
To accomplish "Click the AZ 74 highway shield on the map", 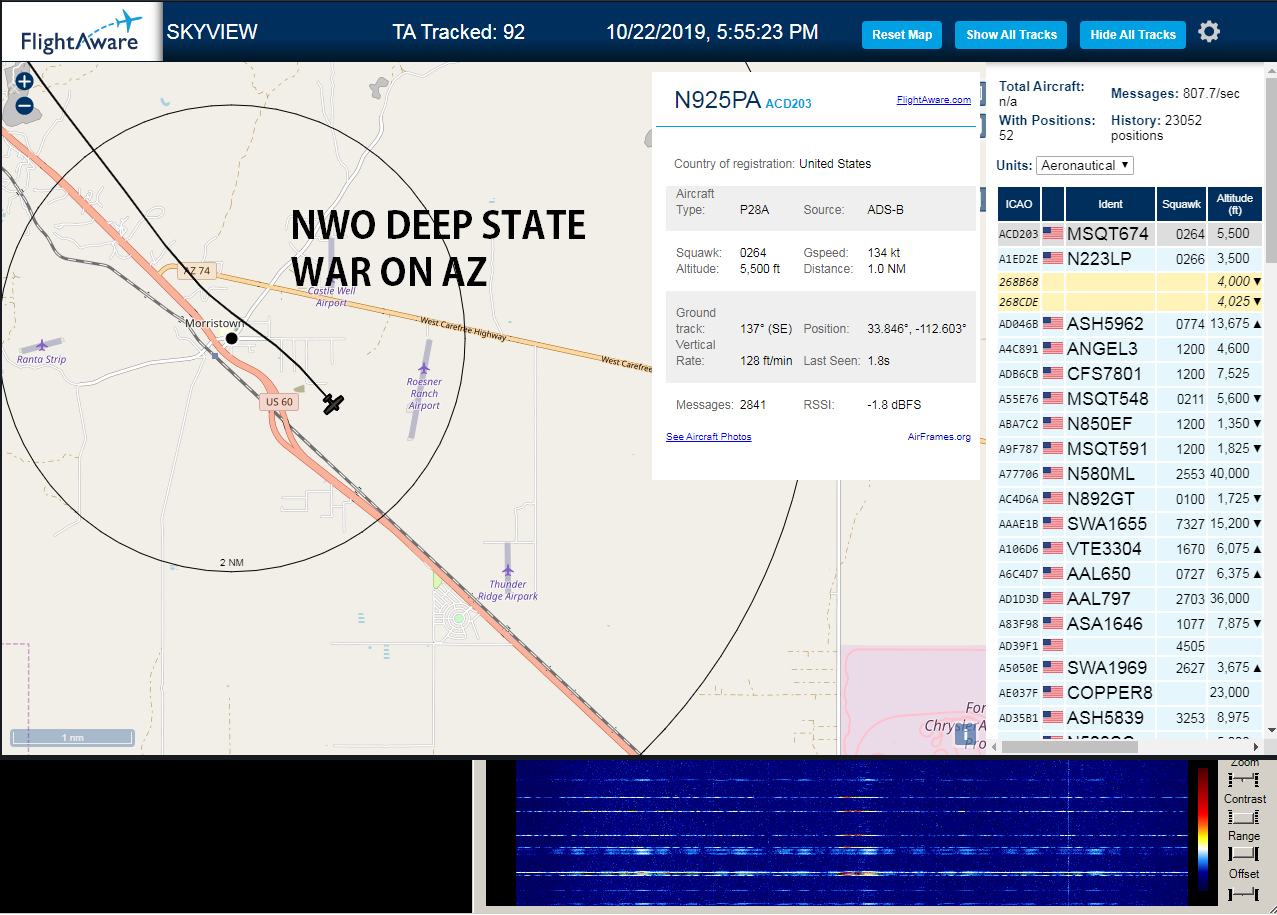I will pos(197,271).
